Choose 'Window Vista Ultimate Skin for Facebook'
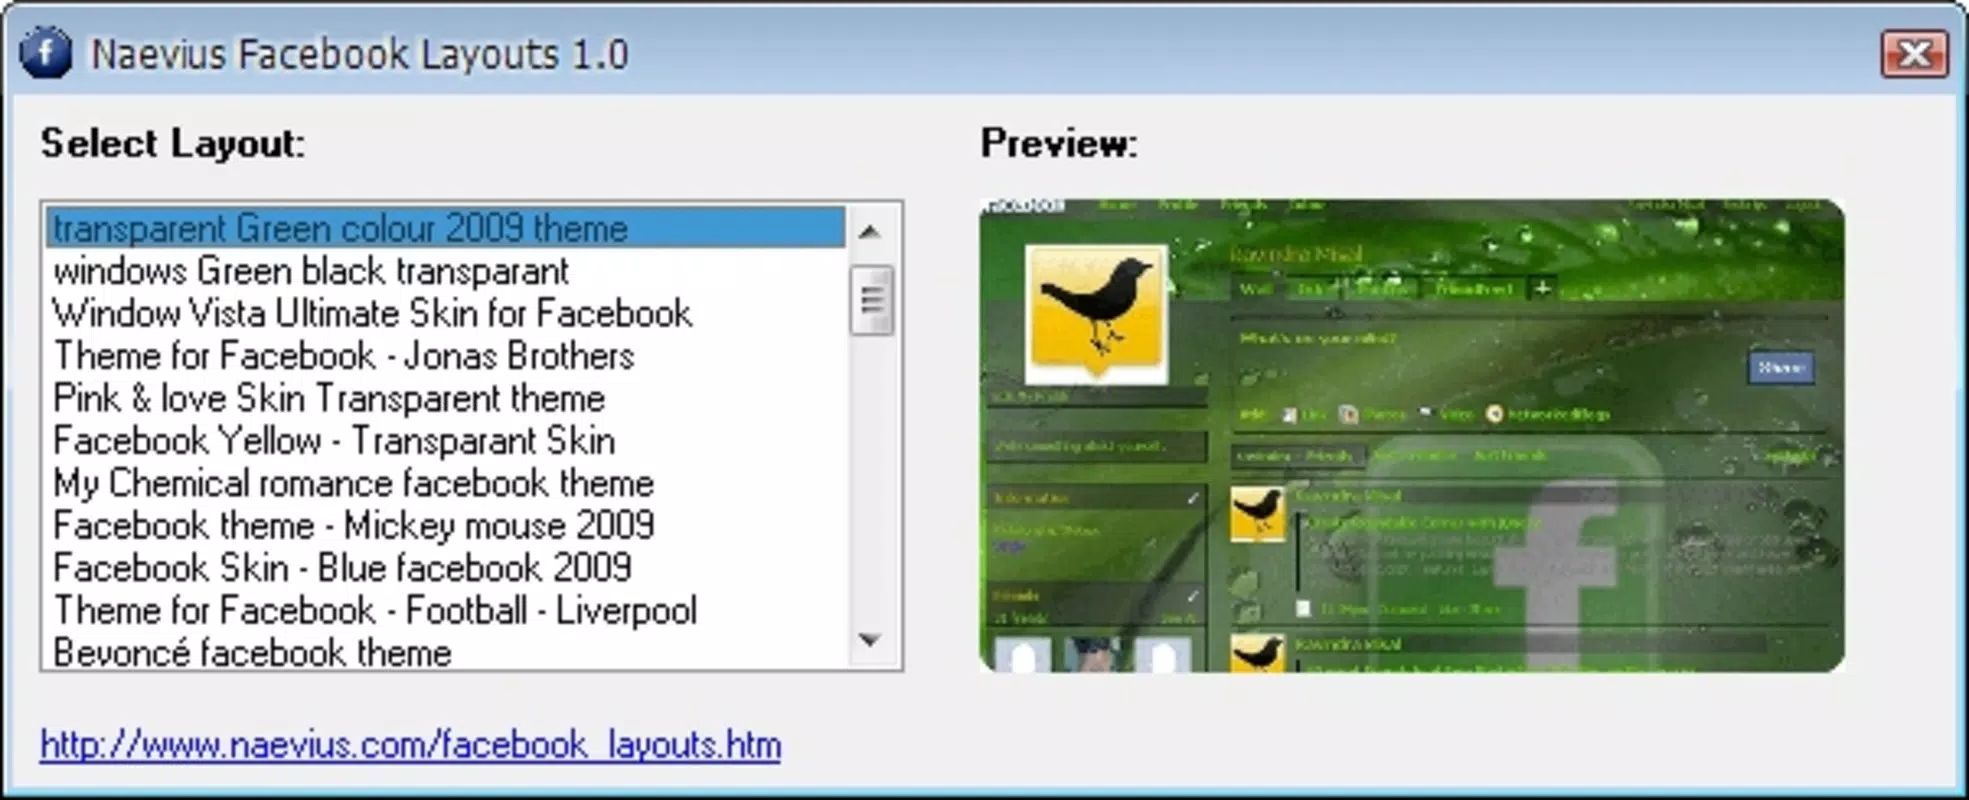The image size is (1969, 800). [x=446, y=313]
